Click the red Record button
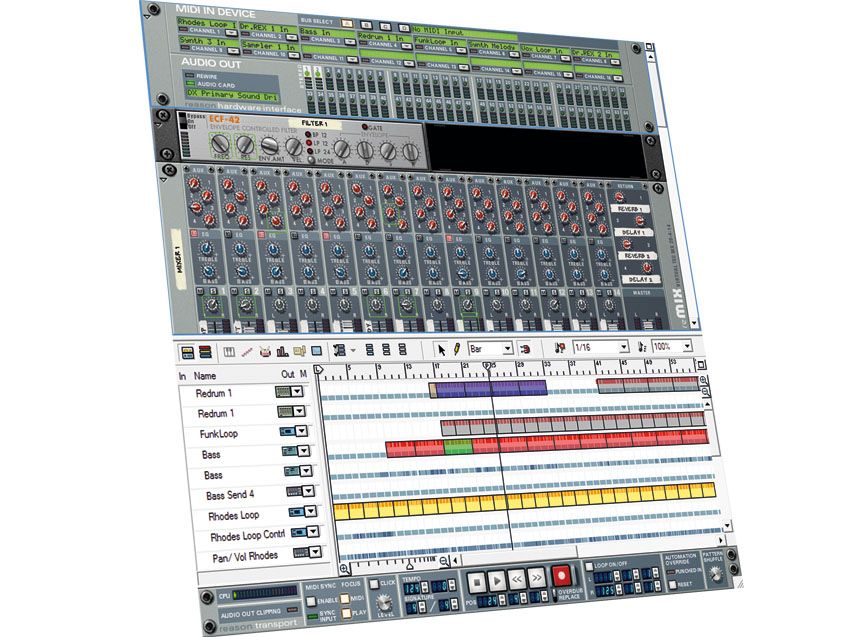850x637 pixels. [561, 575]
